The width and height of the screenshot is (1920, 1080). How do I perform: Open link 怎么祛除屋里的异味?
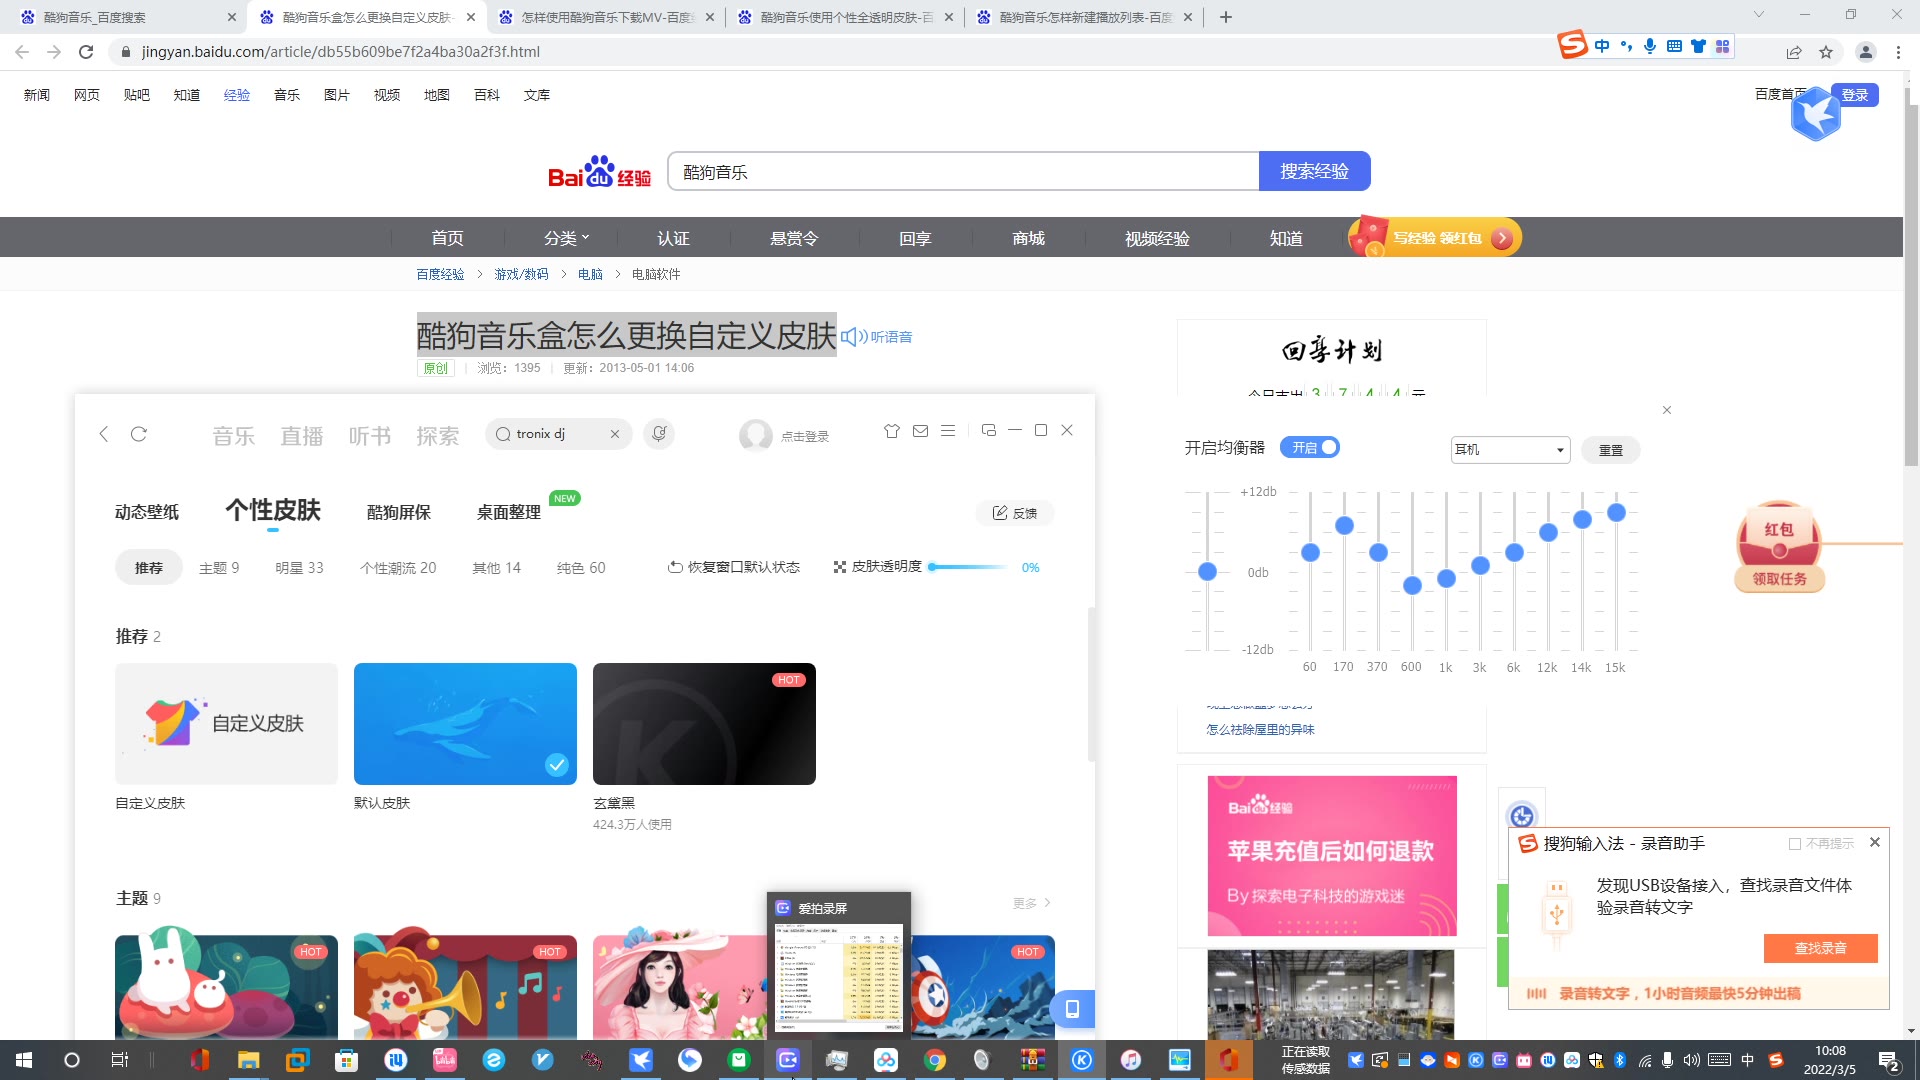1260,730
